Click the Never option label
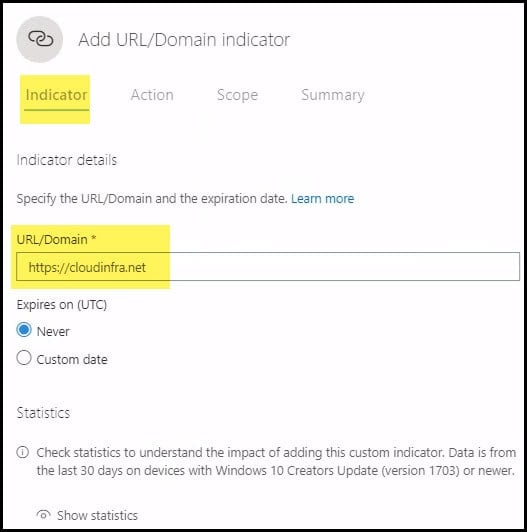The width and height of the screenshot is (527, 532). click(53, 331)
